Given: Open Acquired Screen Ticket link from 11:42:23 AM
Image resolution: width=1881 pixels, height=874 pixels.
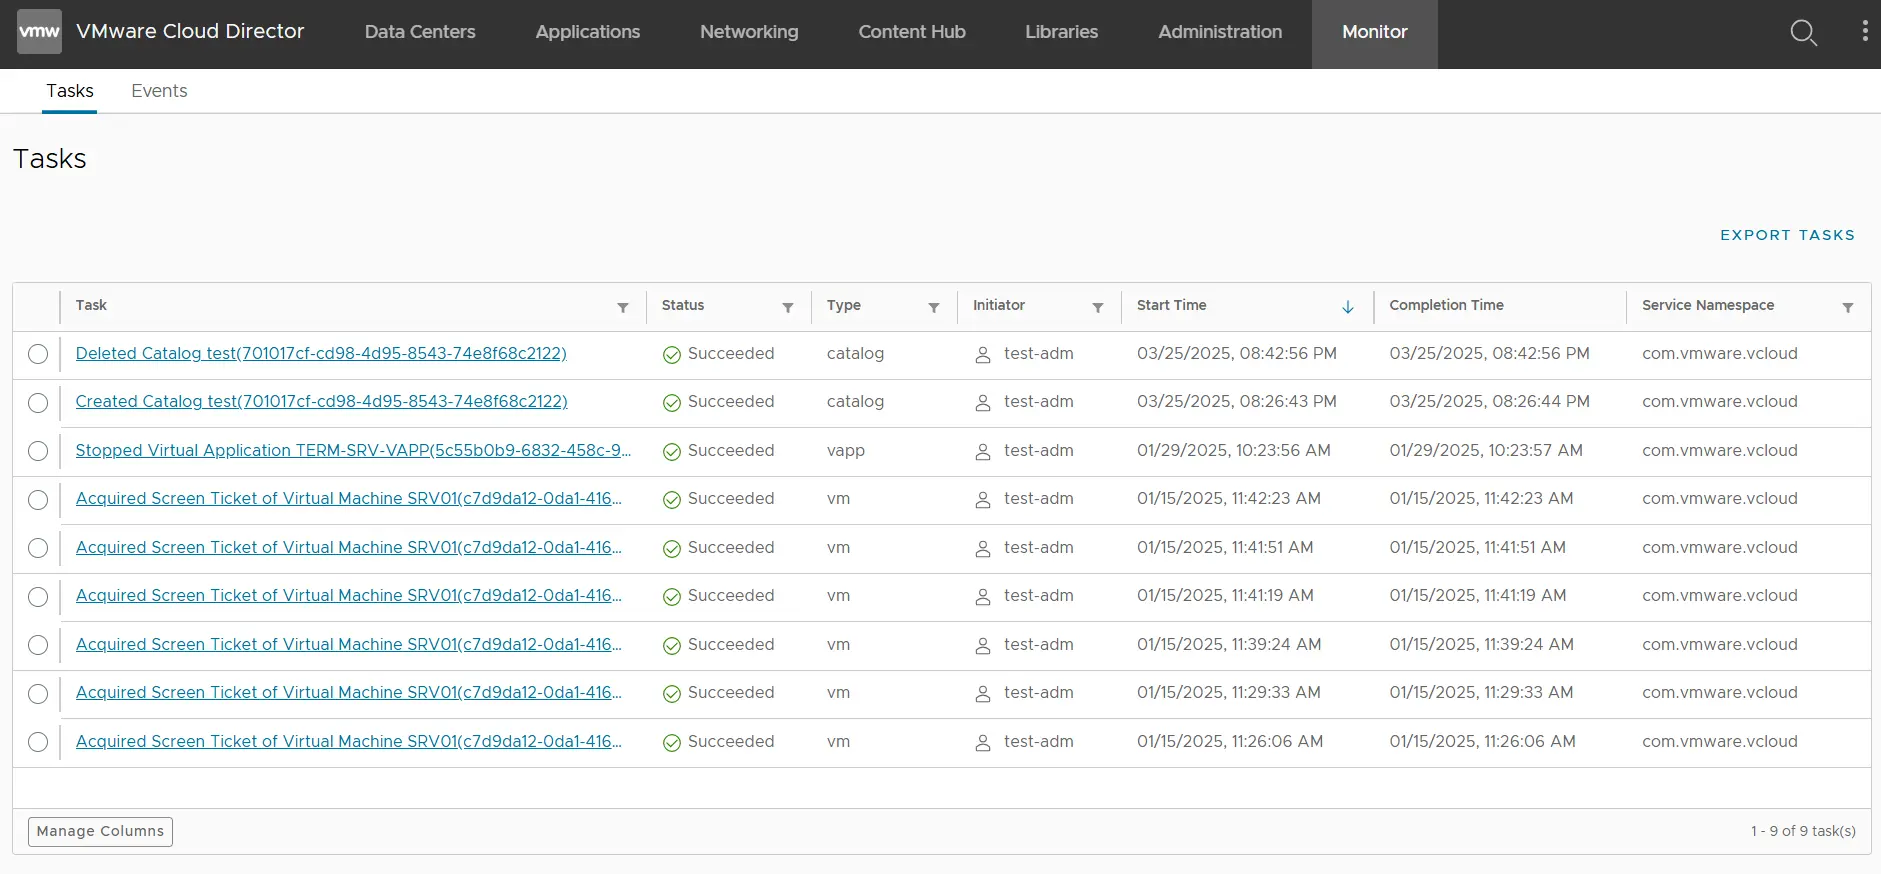Looking at the screenshot, I should coord(349,499).
